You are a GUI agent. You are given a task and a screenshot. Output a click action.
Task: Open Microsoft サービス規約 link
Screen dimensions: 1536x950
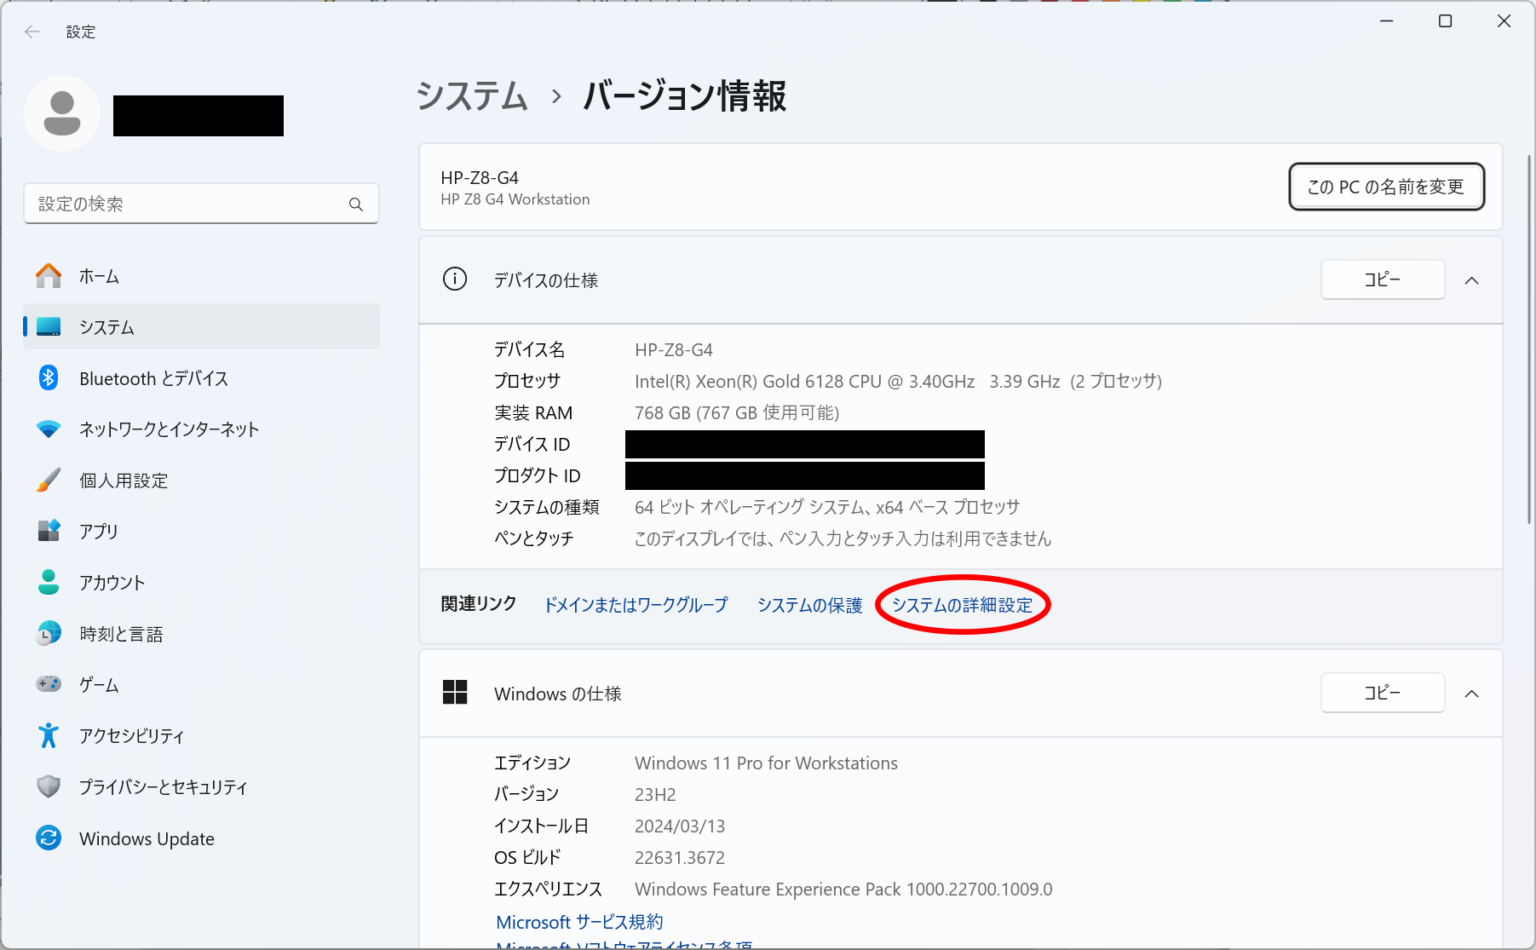pyautogui.click(x=579, y=921)
